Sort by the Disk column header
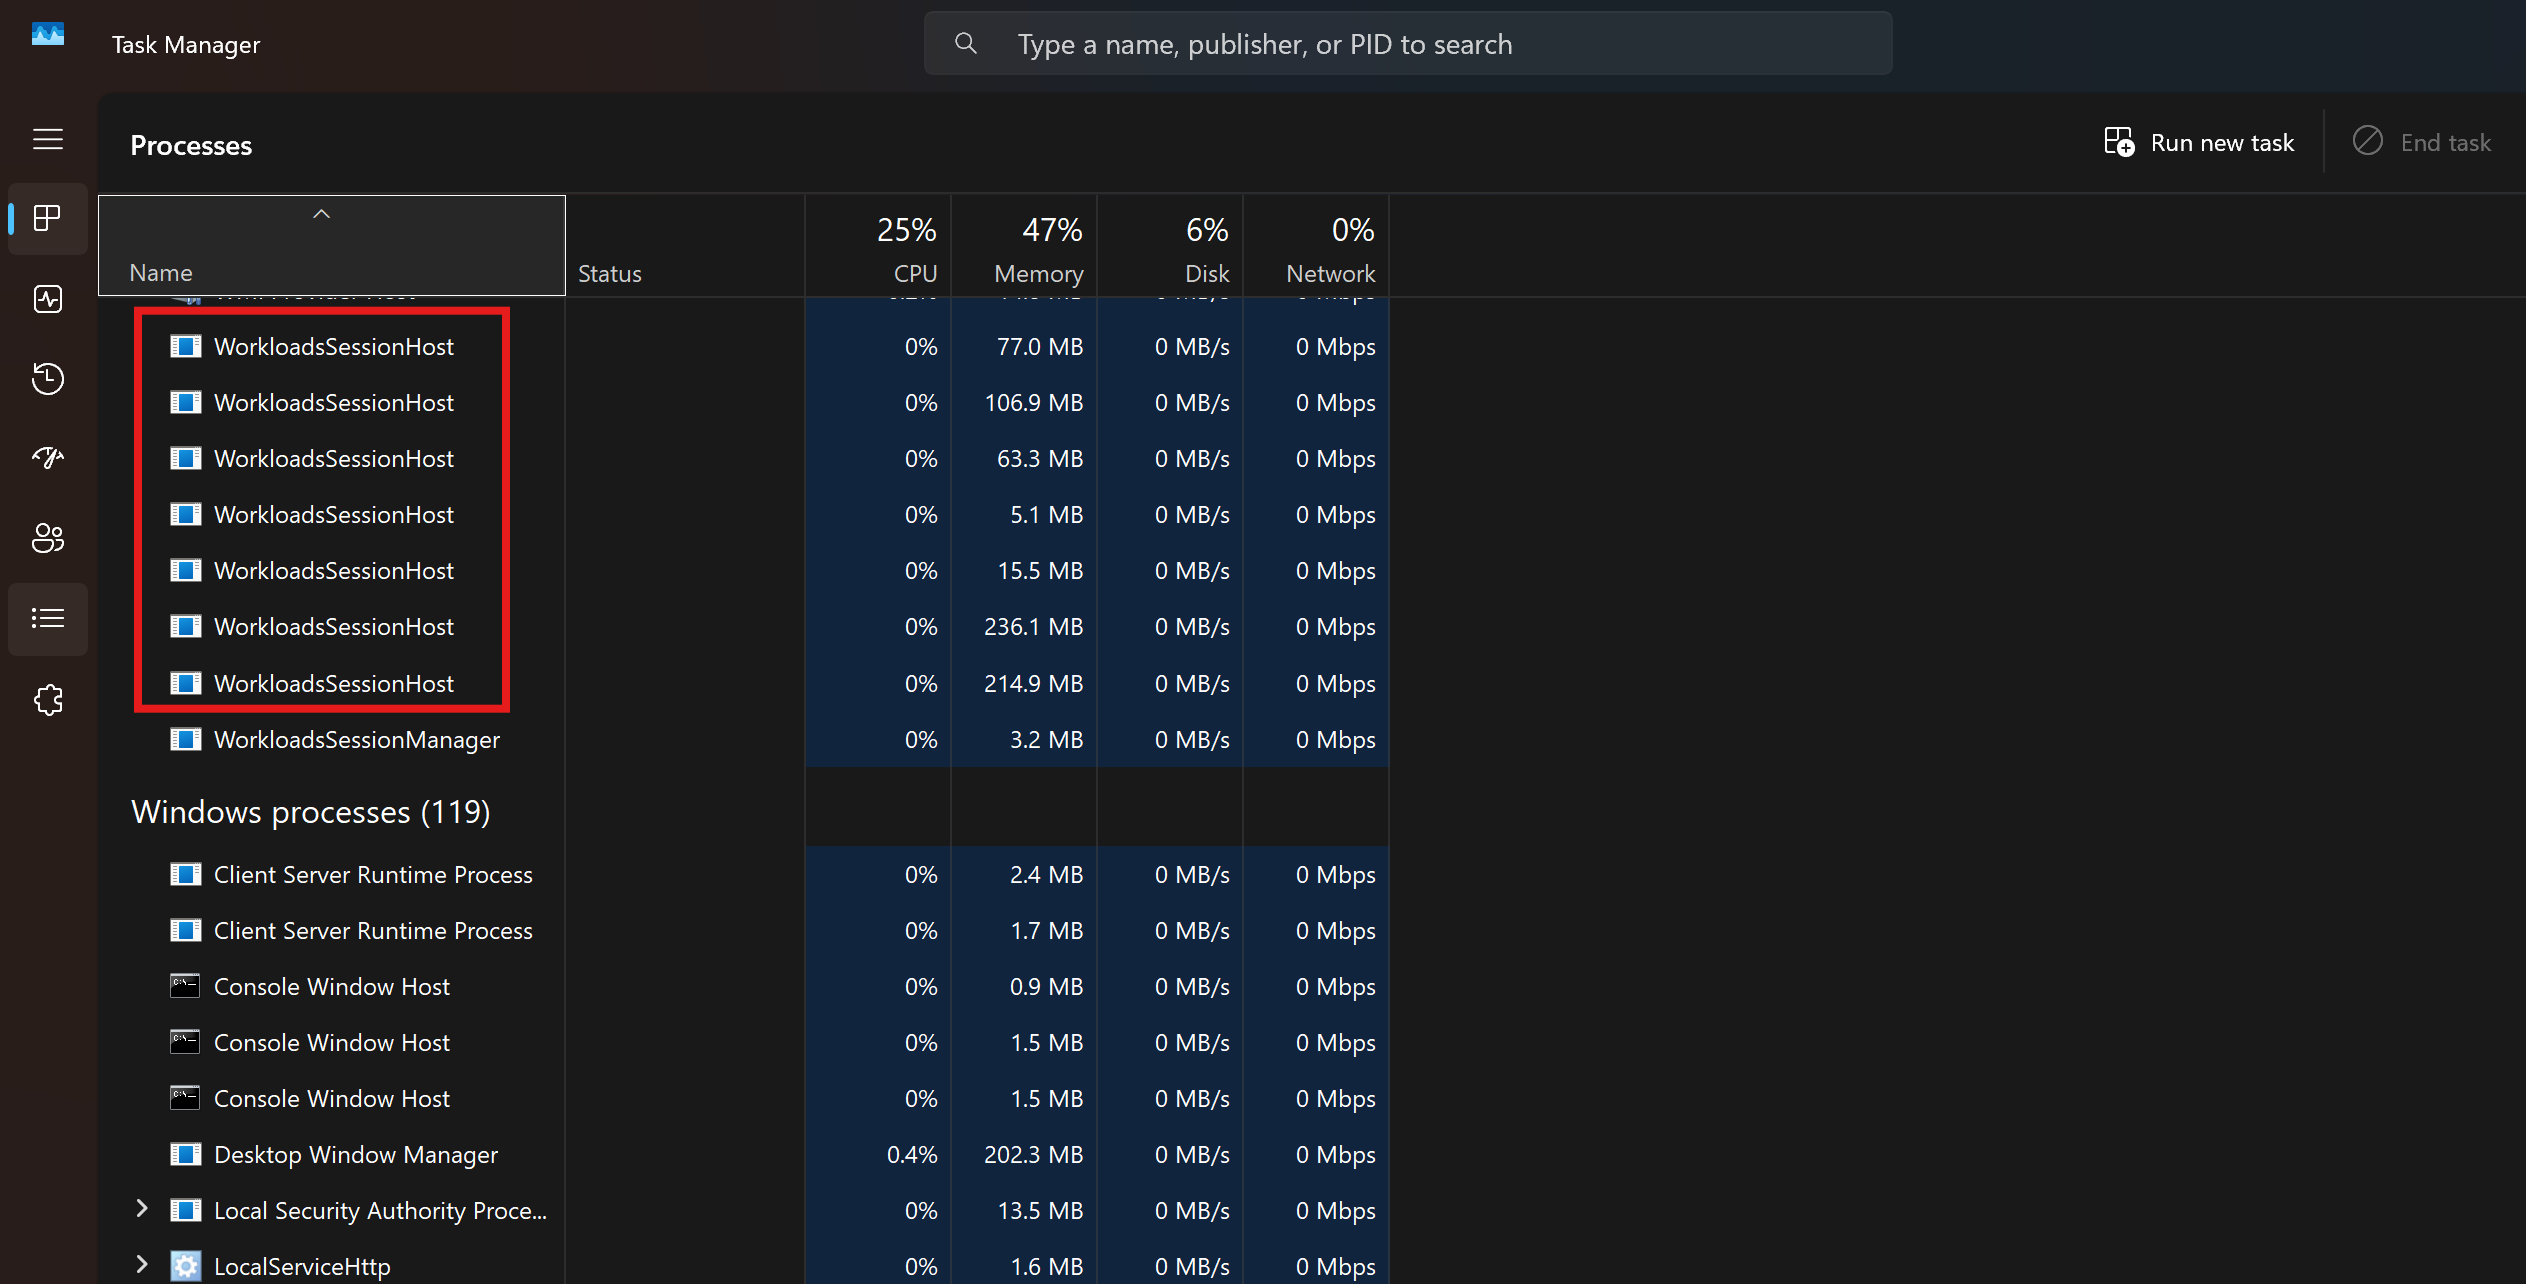The height and width of the screenshot is (1284, 2526). (1170, 245)
